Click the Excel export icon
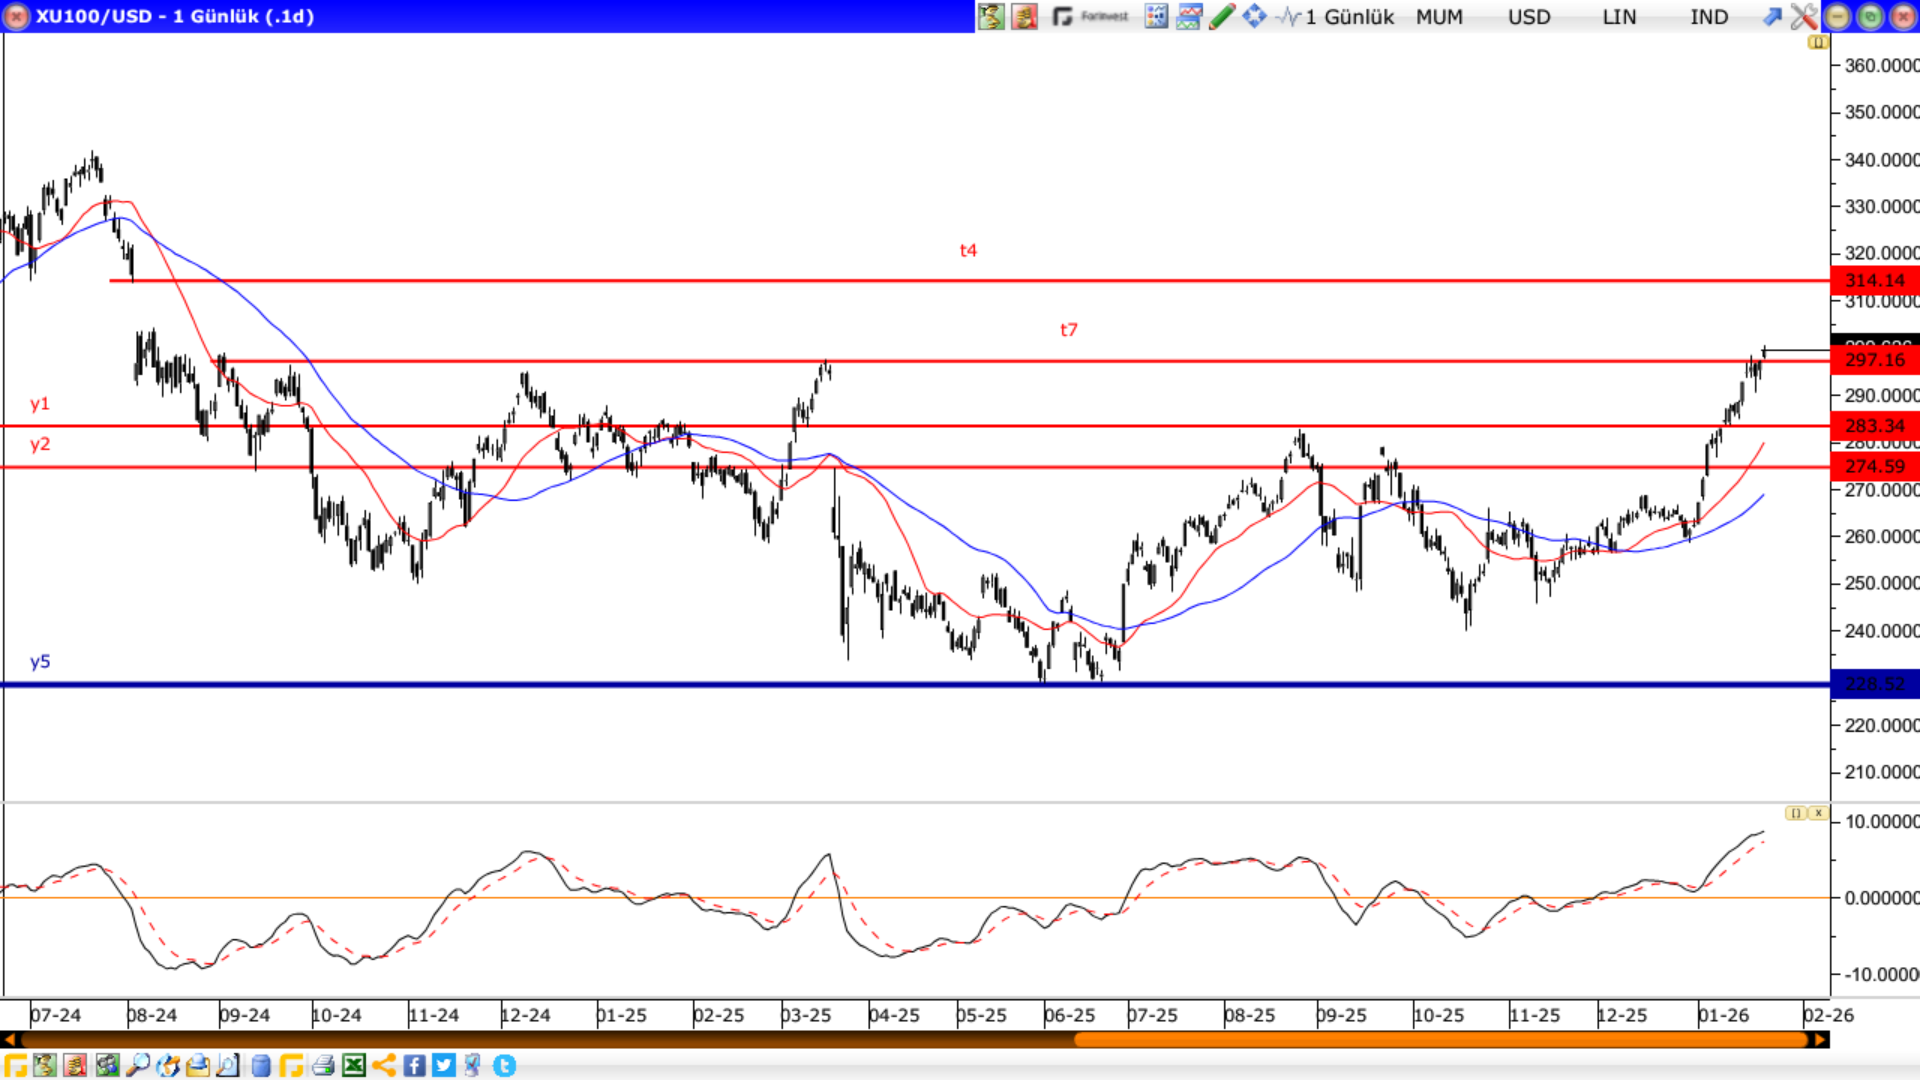Viewport: 1920px width, 1080px height. (354, 1066)
